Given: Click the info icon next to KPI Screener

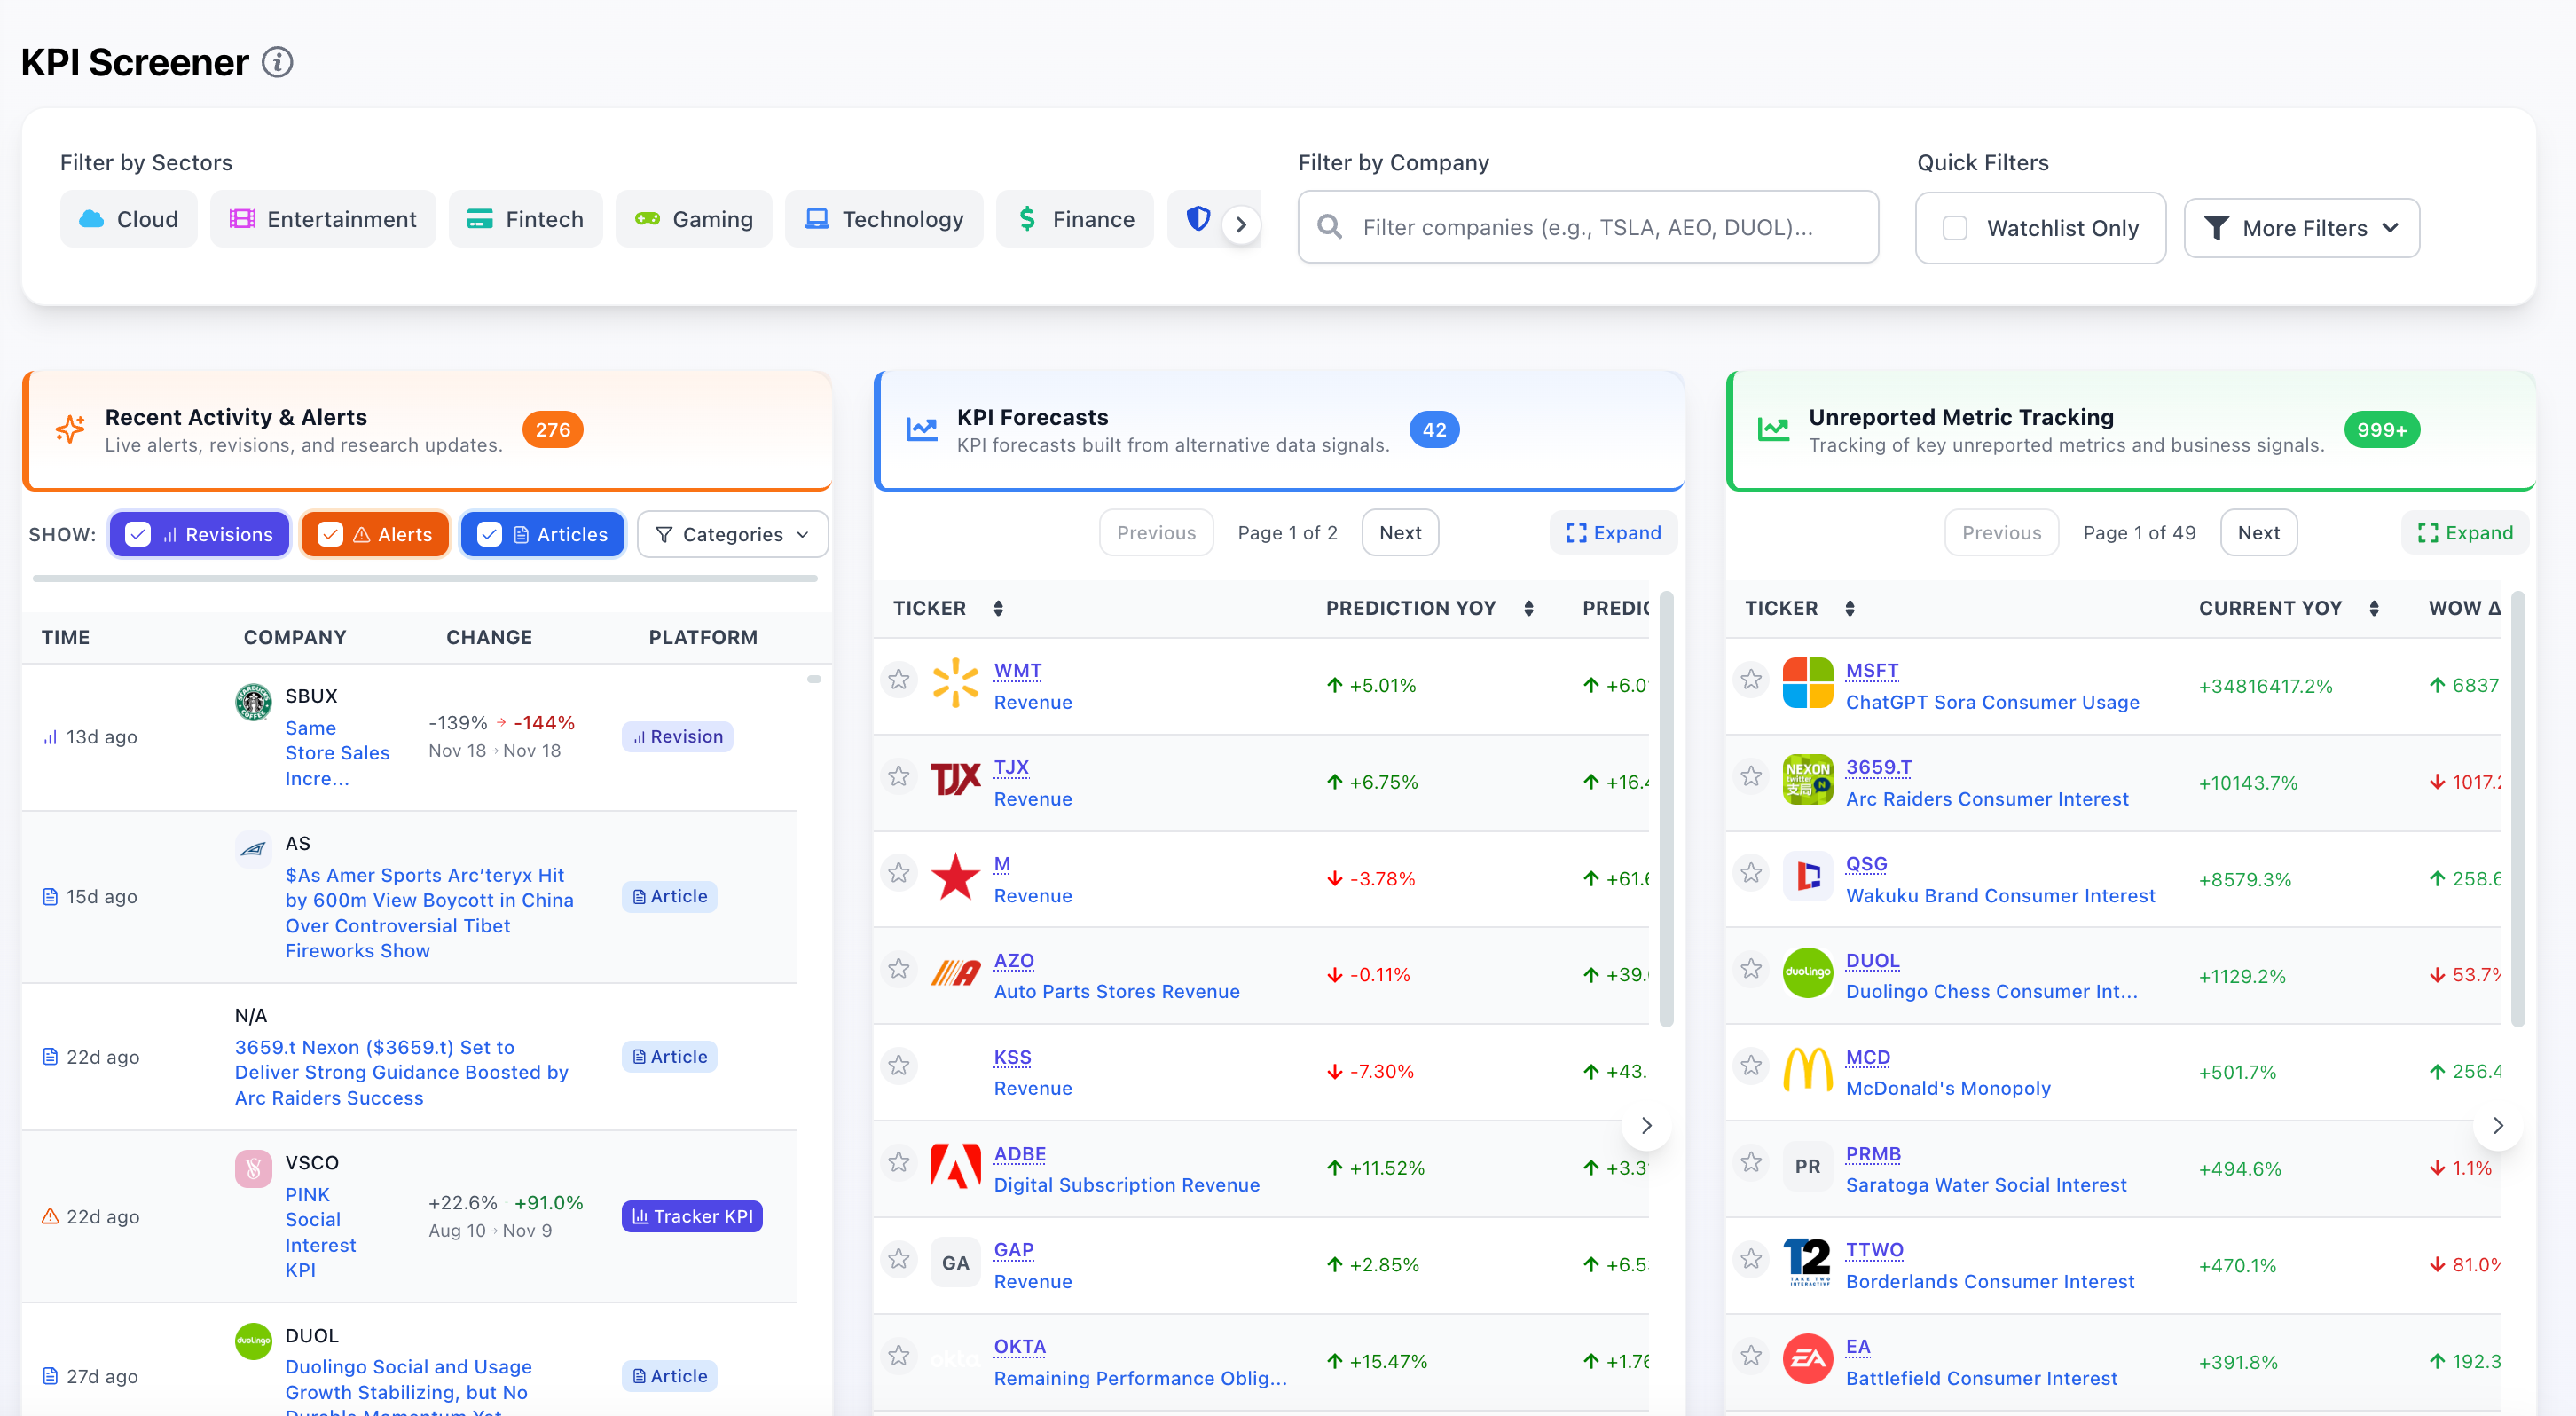Looking at the screenshot, I should 277,62.
